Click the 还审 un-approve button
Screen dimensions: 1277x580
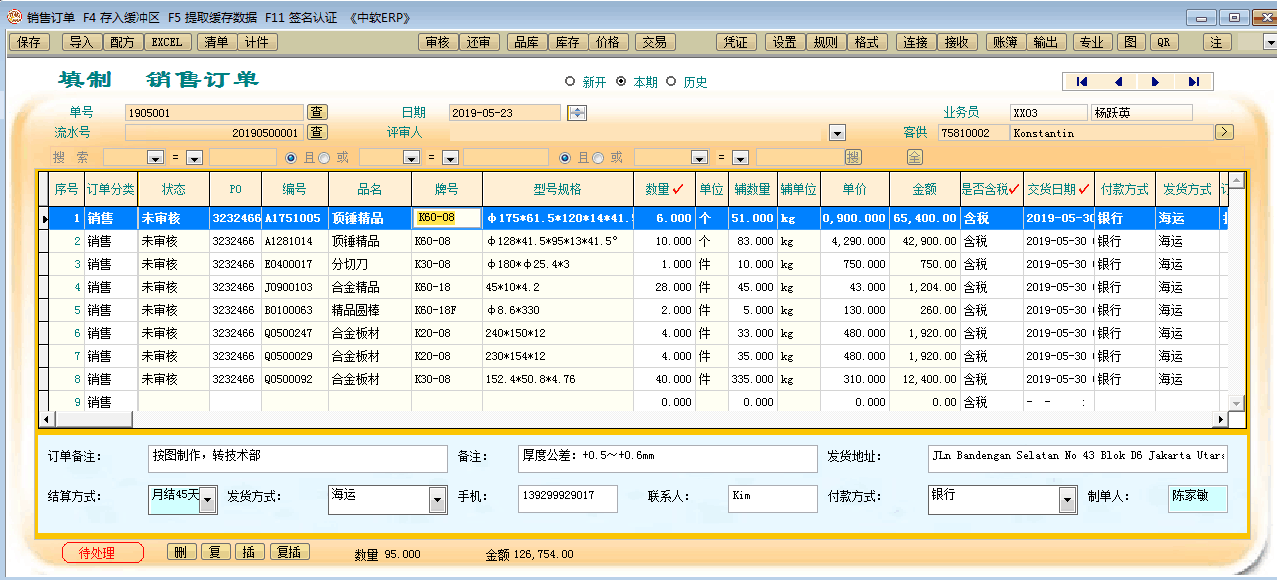(478, 42)
